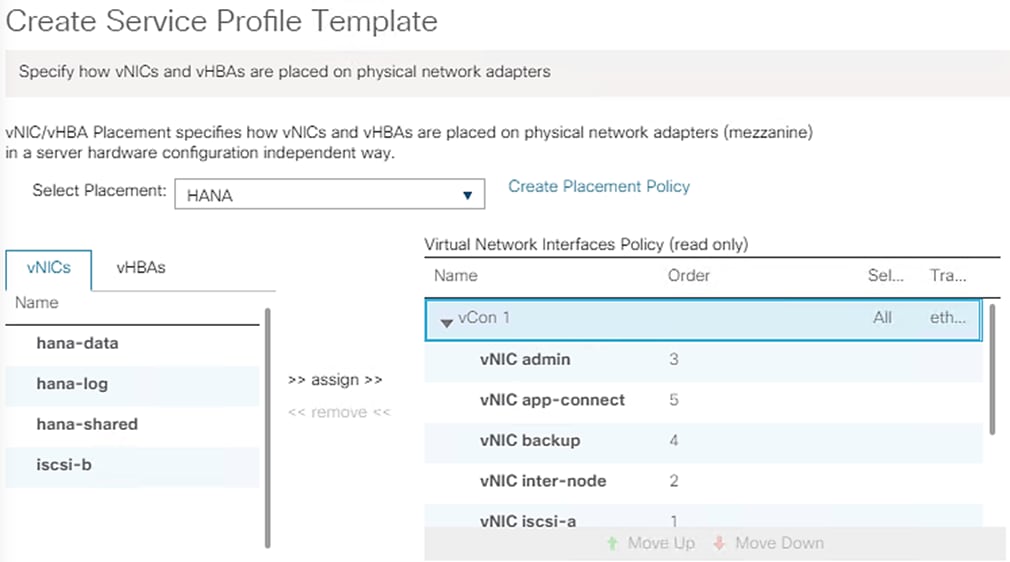
Task: Collapse the vCon 1 tree node
Action: [x=446, y=320]
